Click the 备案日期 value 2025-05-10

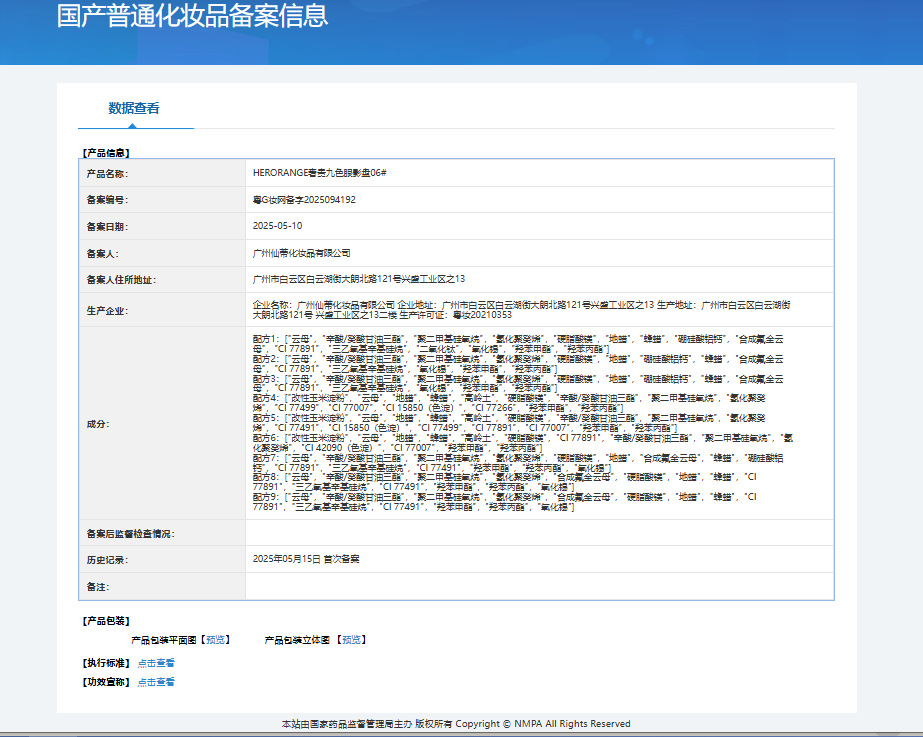(x=277, y=226)
